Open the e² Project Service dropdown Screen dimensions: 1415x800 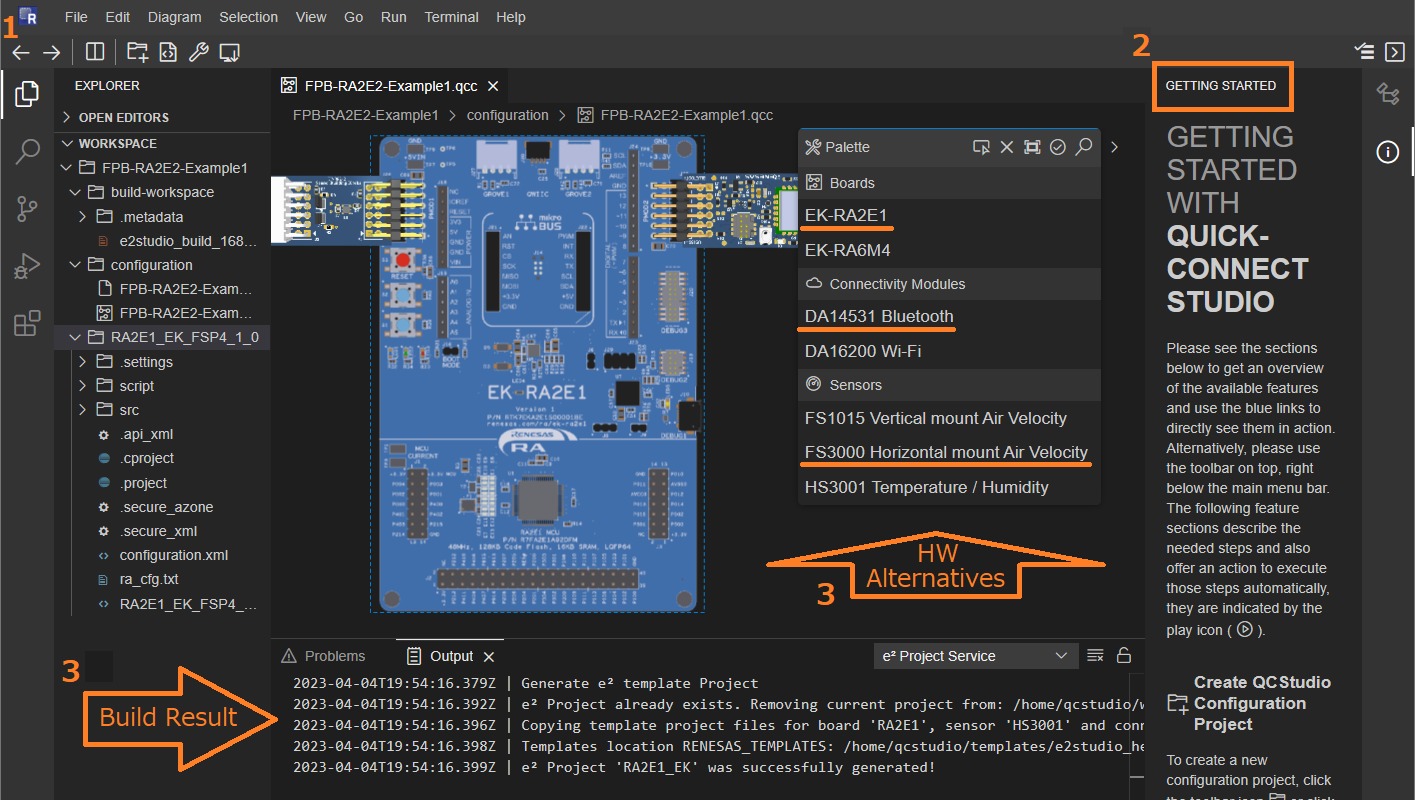click(x=974, y=655)
